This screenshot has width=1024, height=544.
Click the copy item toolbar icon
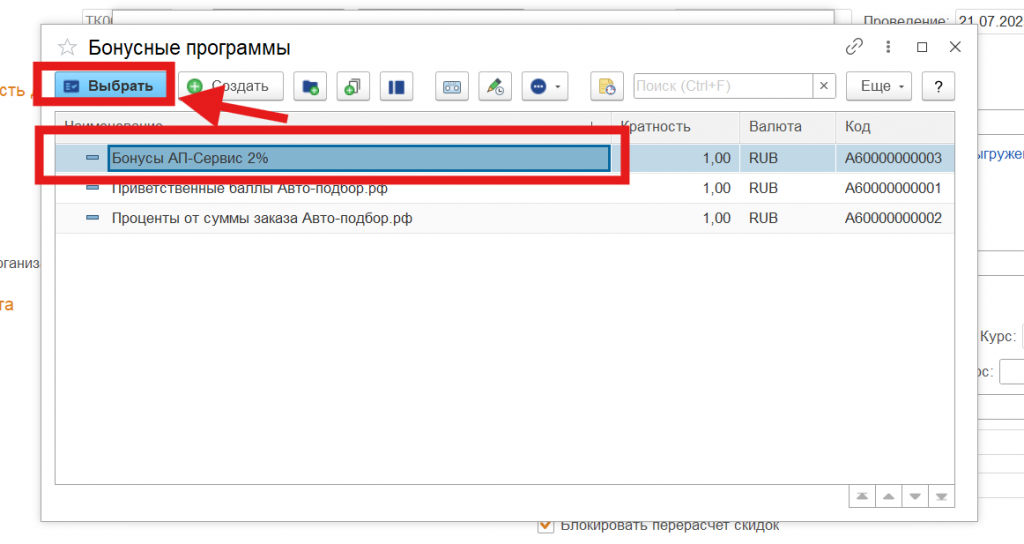tap(353, 87)
